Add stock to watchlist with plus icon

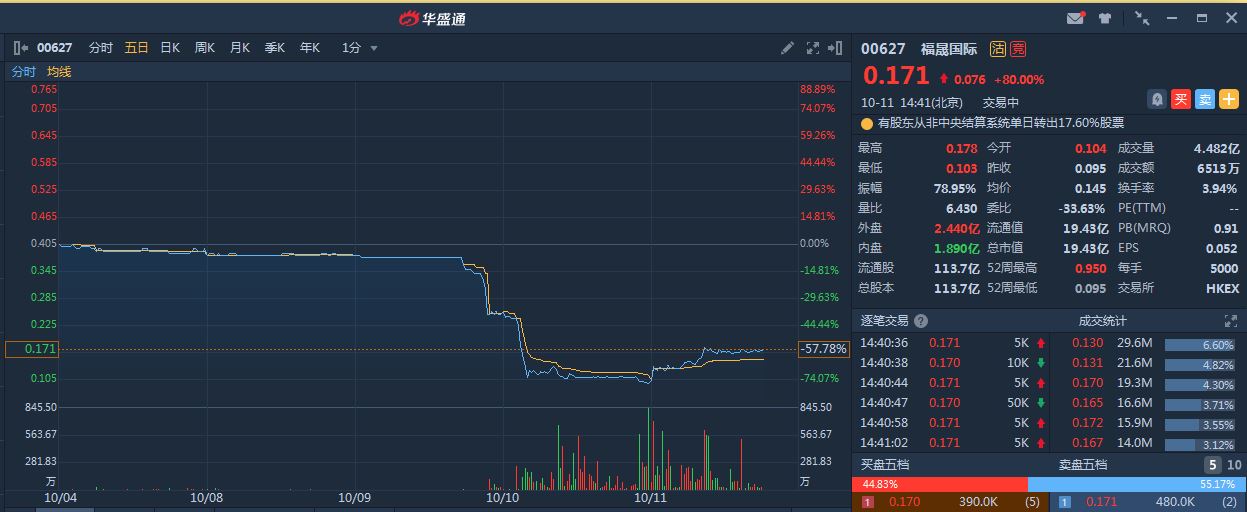pyautogui.click(x=1229, y=99)
